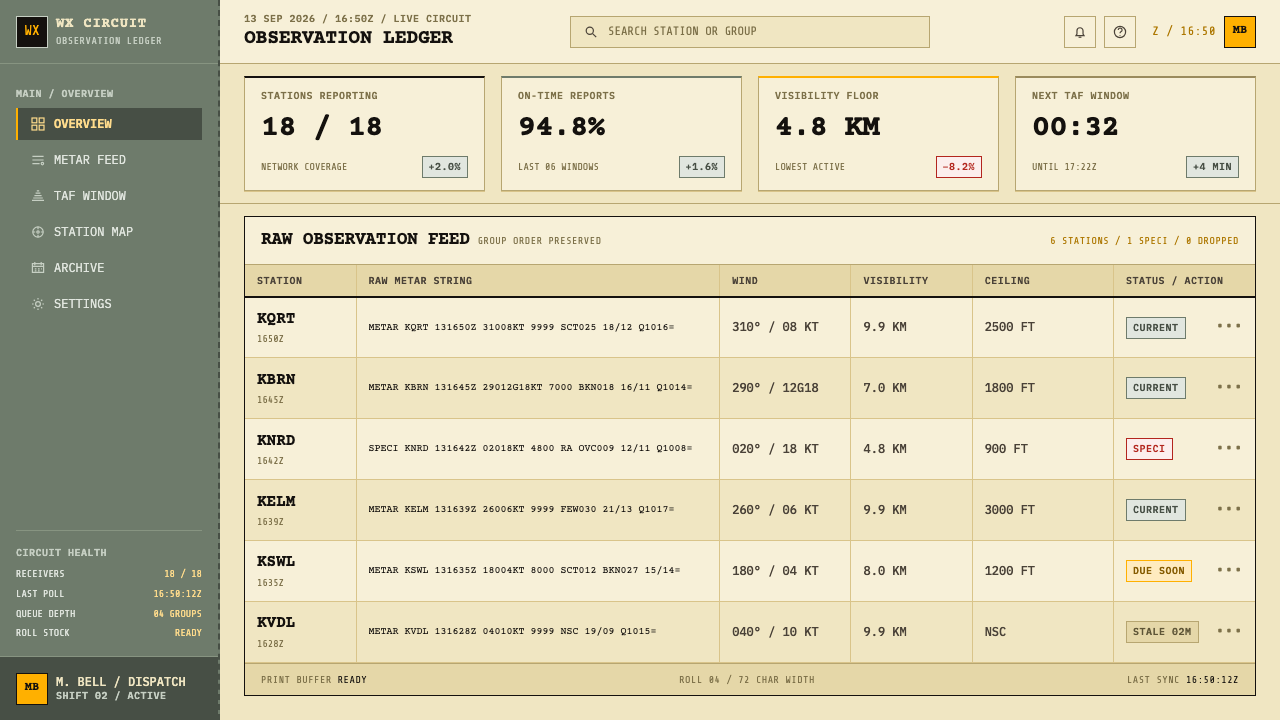
Task: Click the Visibility column header
Action: tap(911, 281)
